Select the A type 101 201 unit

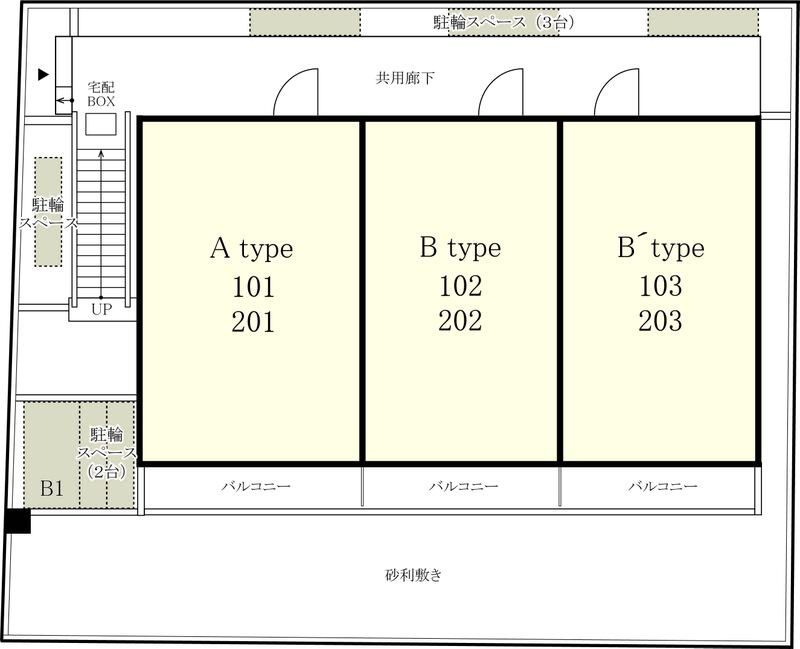coord(251,291)
